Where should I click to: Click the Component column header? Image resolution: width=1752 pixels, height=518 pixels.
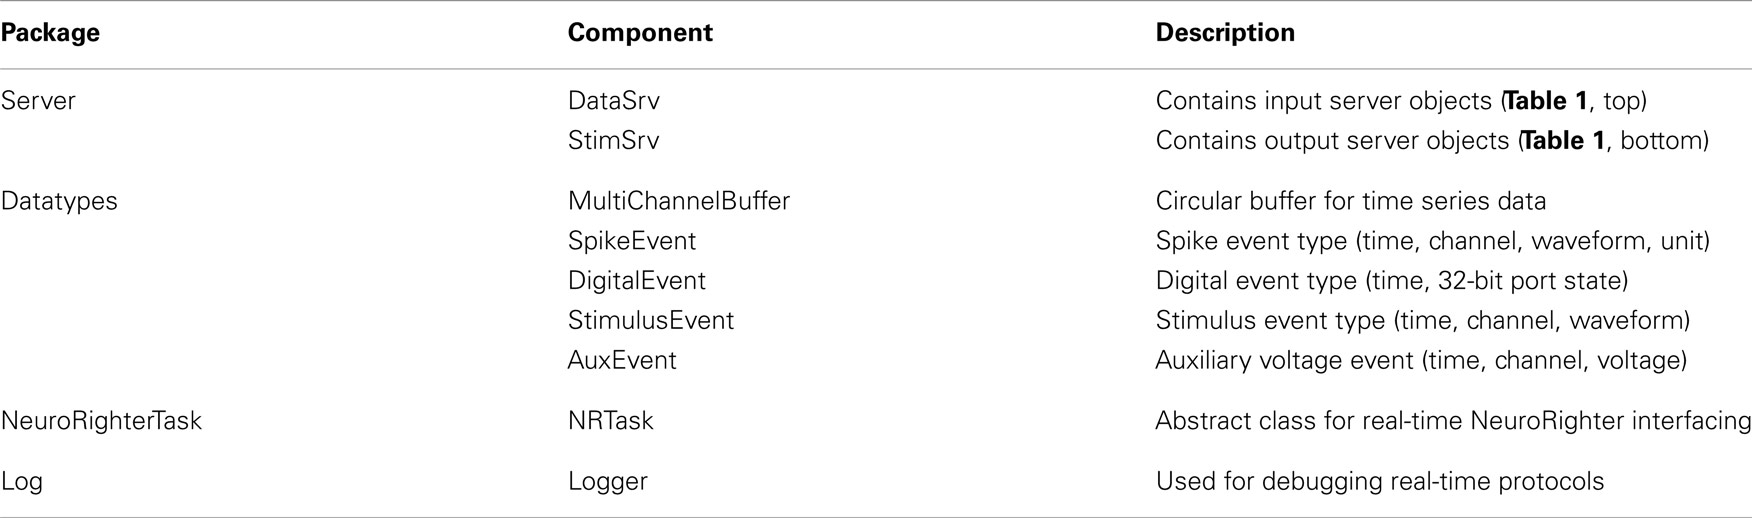[640, 33]
